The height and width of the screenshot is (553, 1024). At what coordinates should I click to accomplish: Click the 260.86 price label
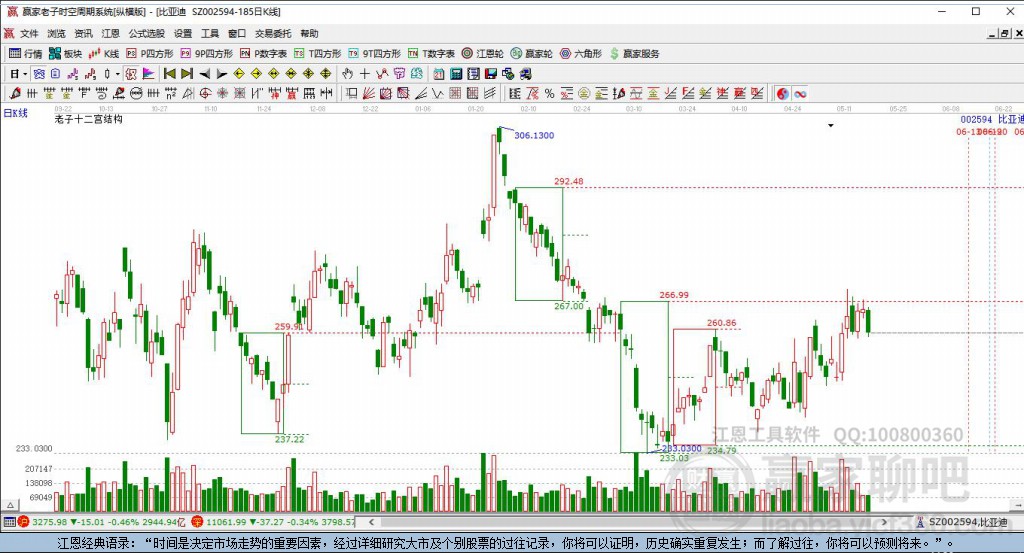[x=721, y=323]
